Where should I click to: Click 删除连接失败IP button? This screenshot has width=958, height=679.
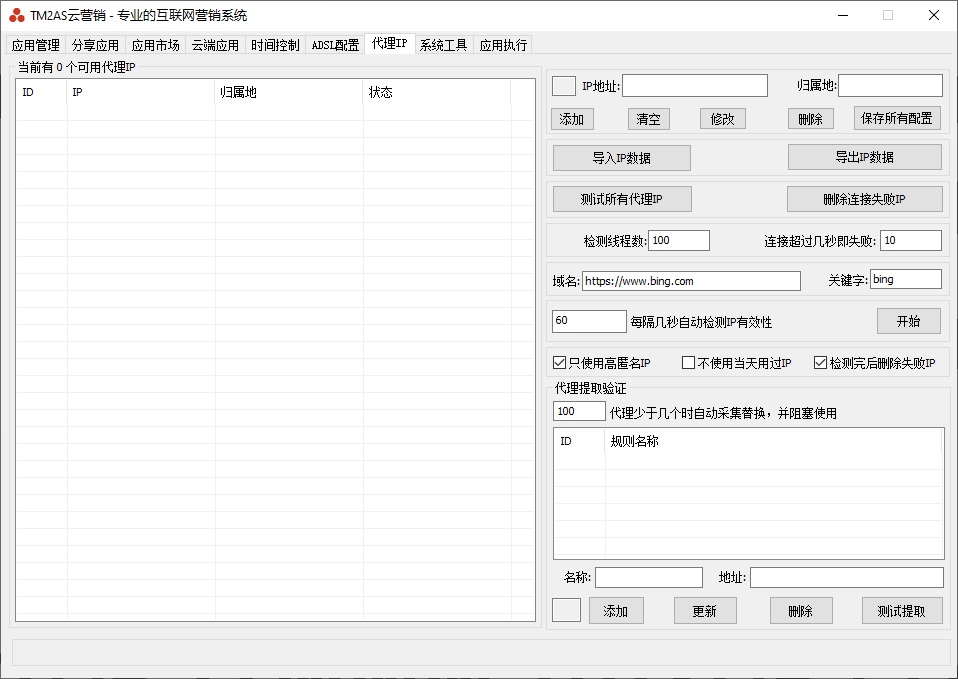(864, 199)
